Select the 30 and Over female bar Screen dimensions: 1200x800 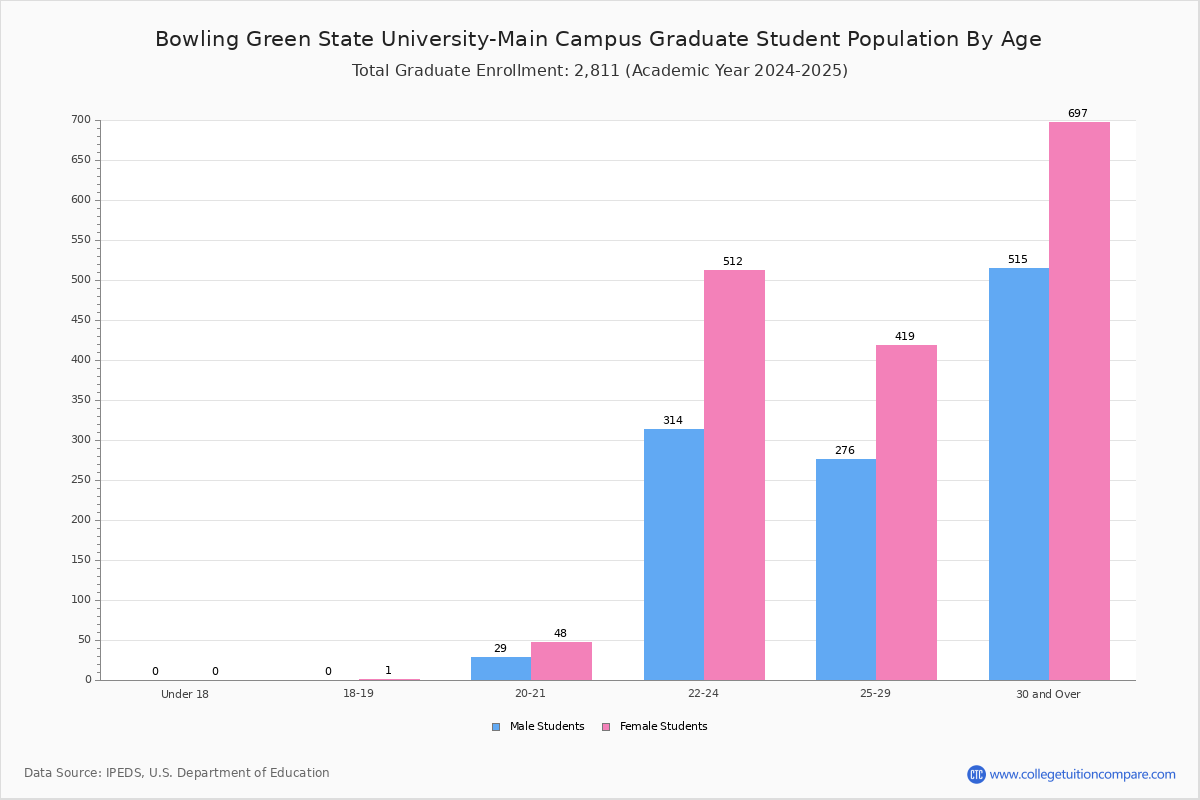point(1079,401)
